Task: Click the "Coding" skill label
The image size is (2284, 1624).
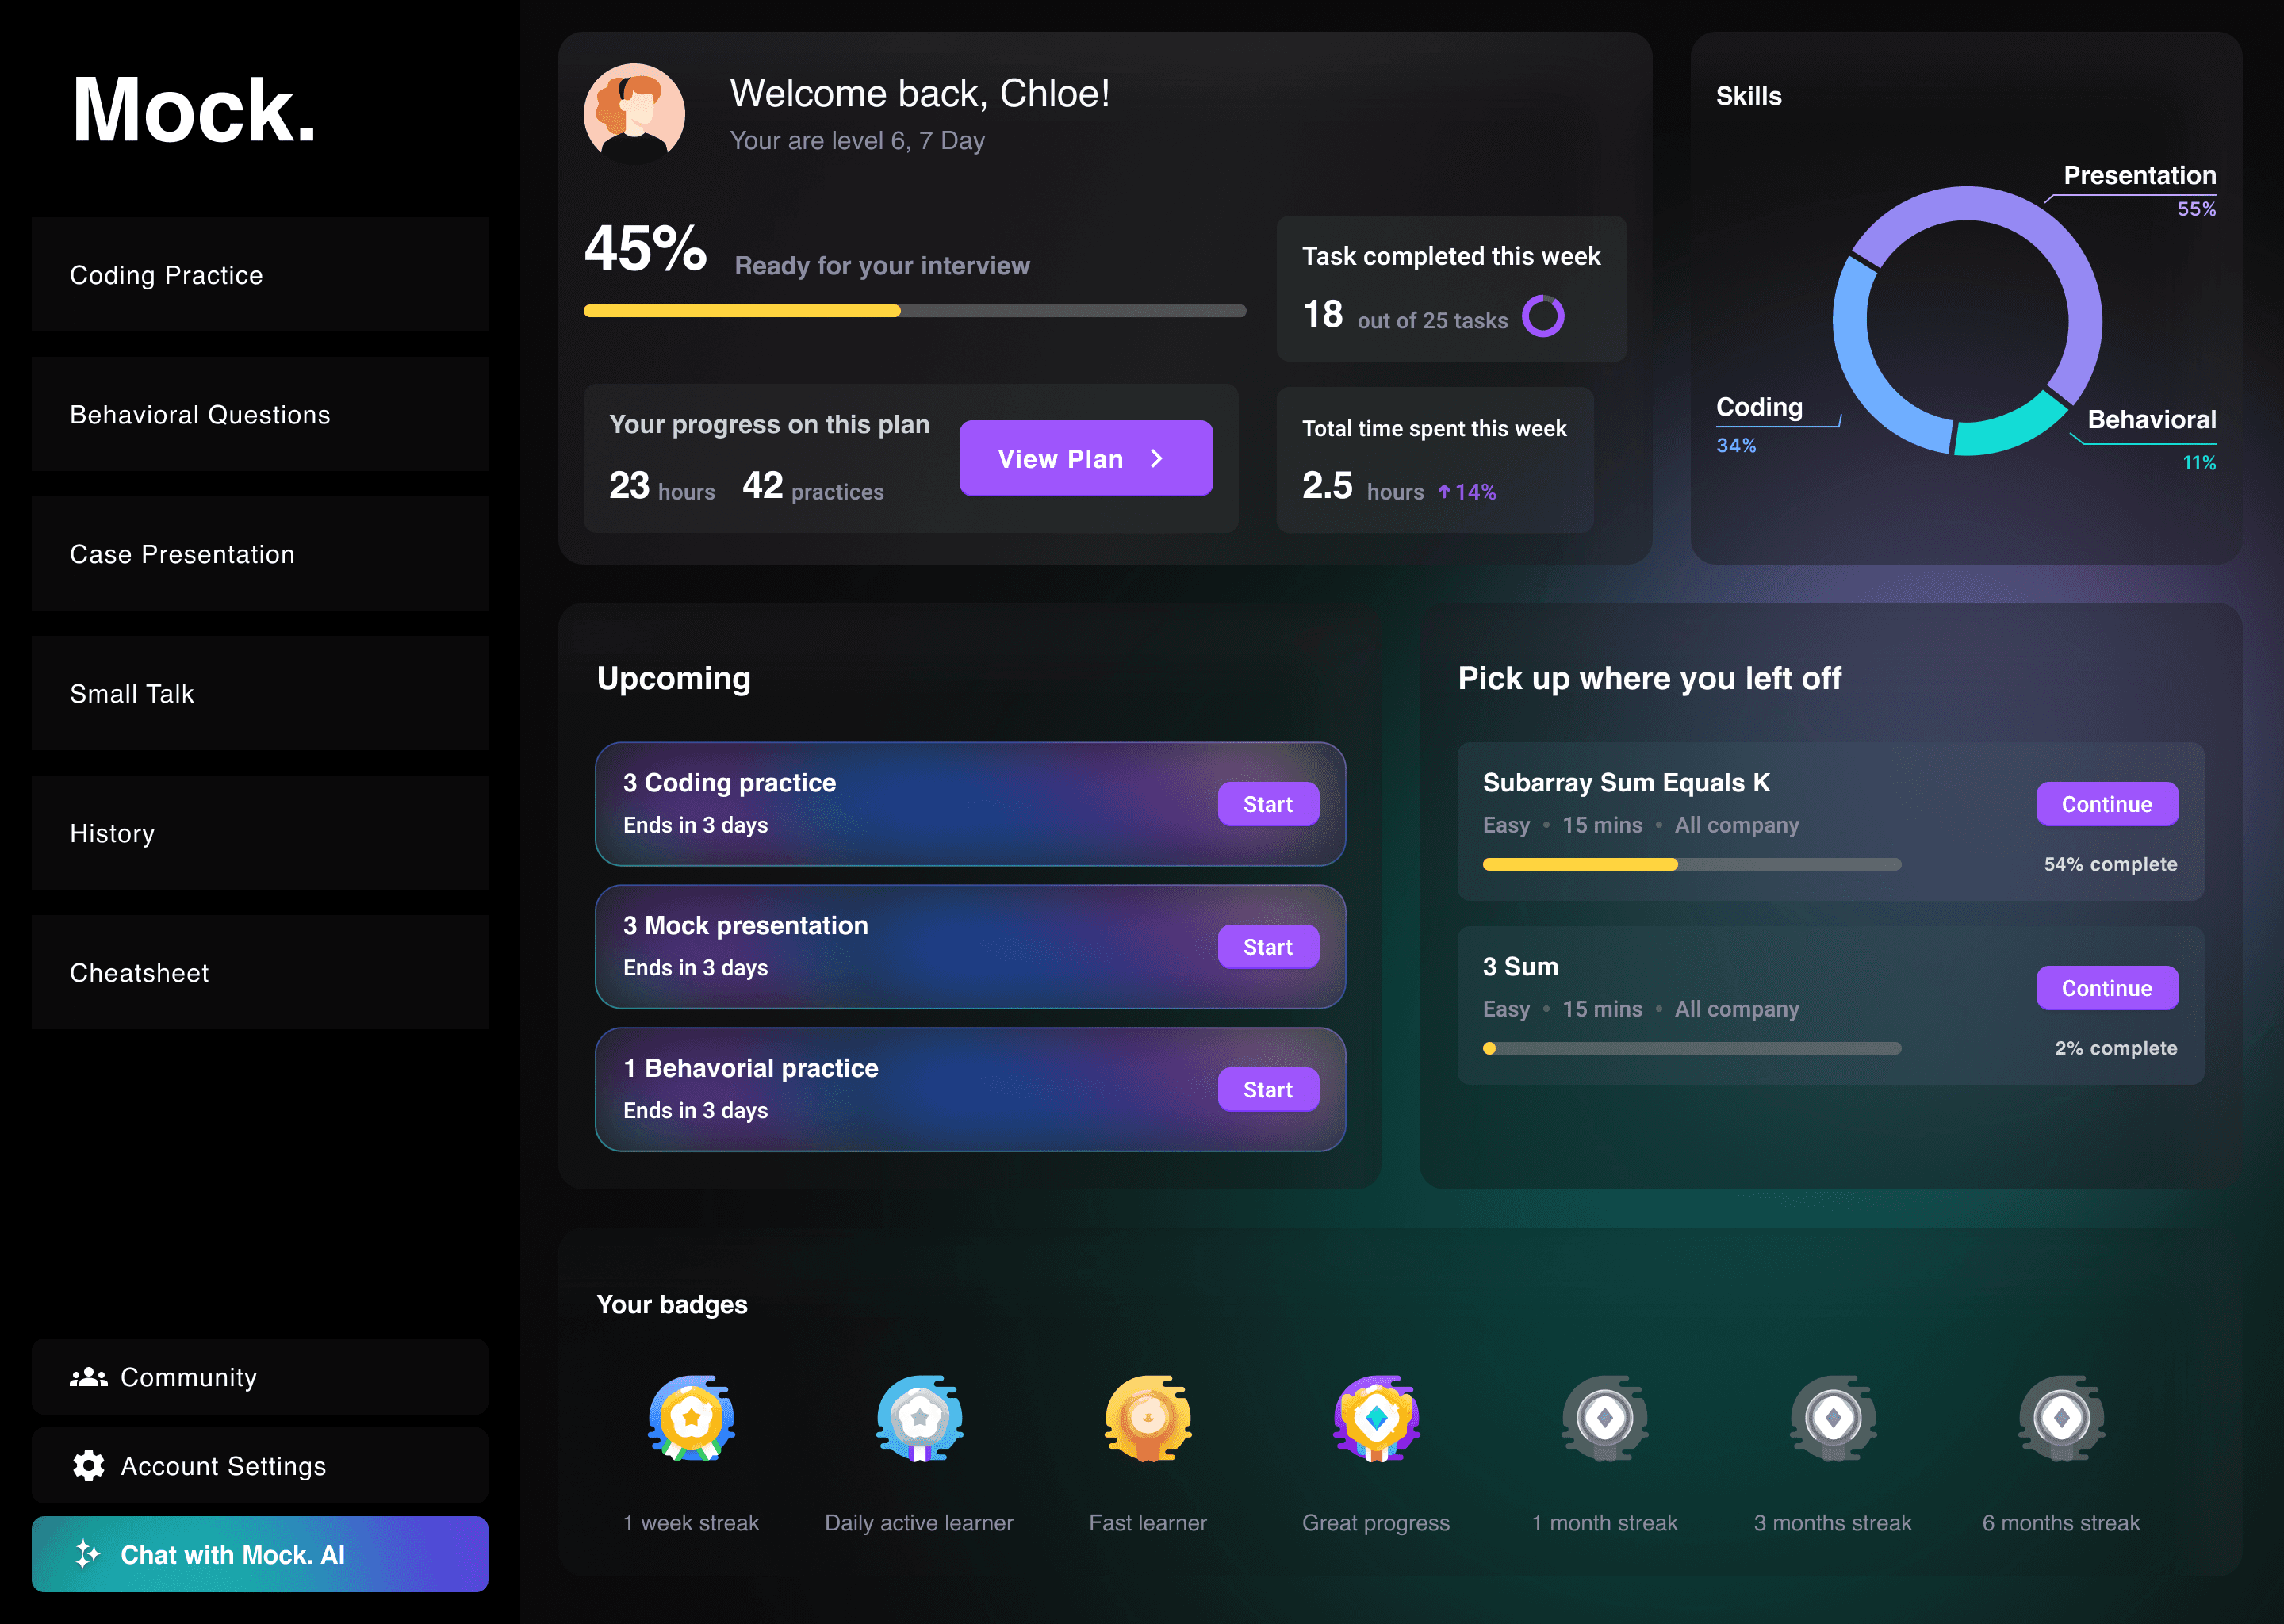Action: (x=1759, y=407)
